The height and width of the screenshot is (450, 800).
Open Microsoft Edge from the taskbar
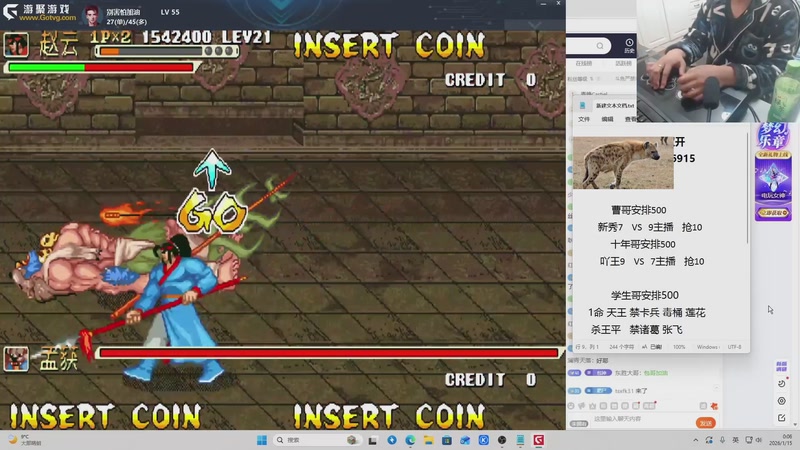pyautogui.click(x=410, y=440)
